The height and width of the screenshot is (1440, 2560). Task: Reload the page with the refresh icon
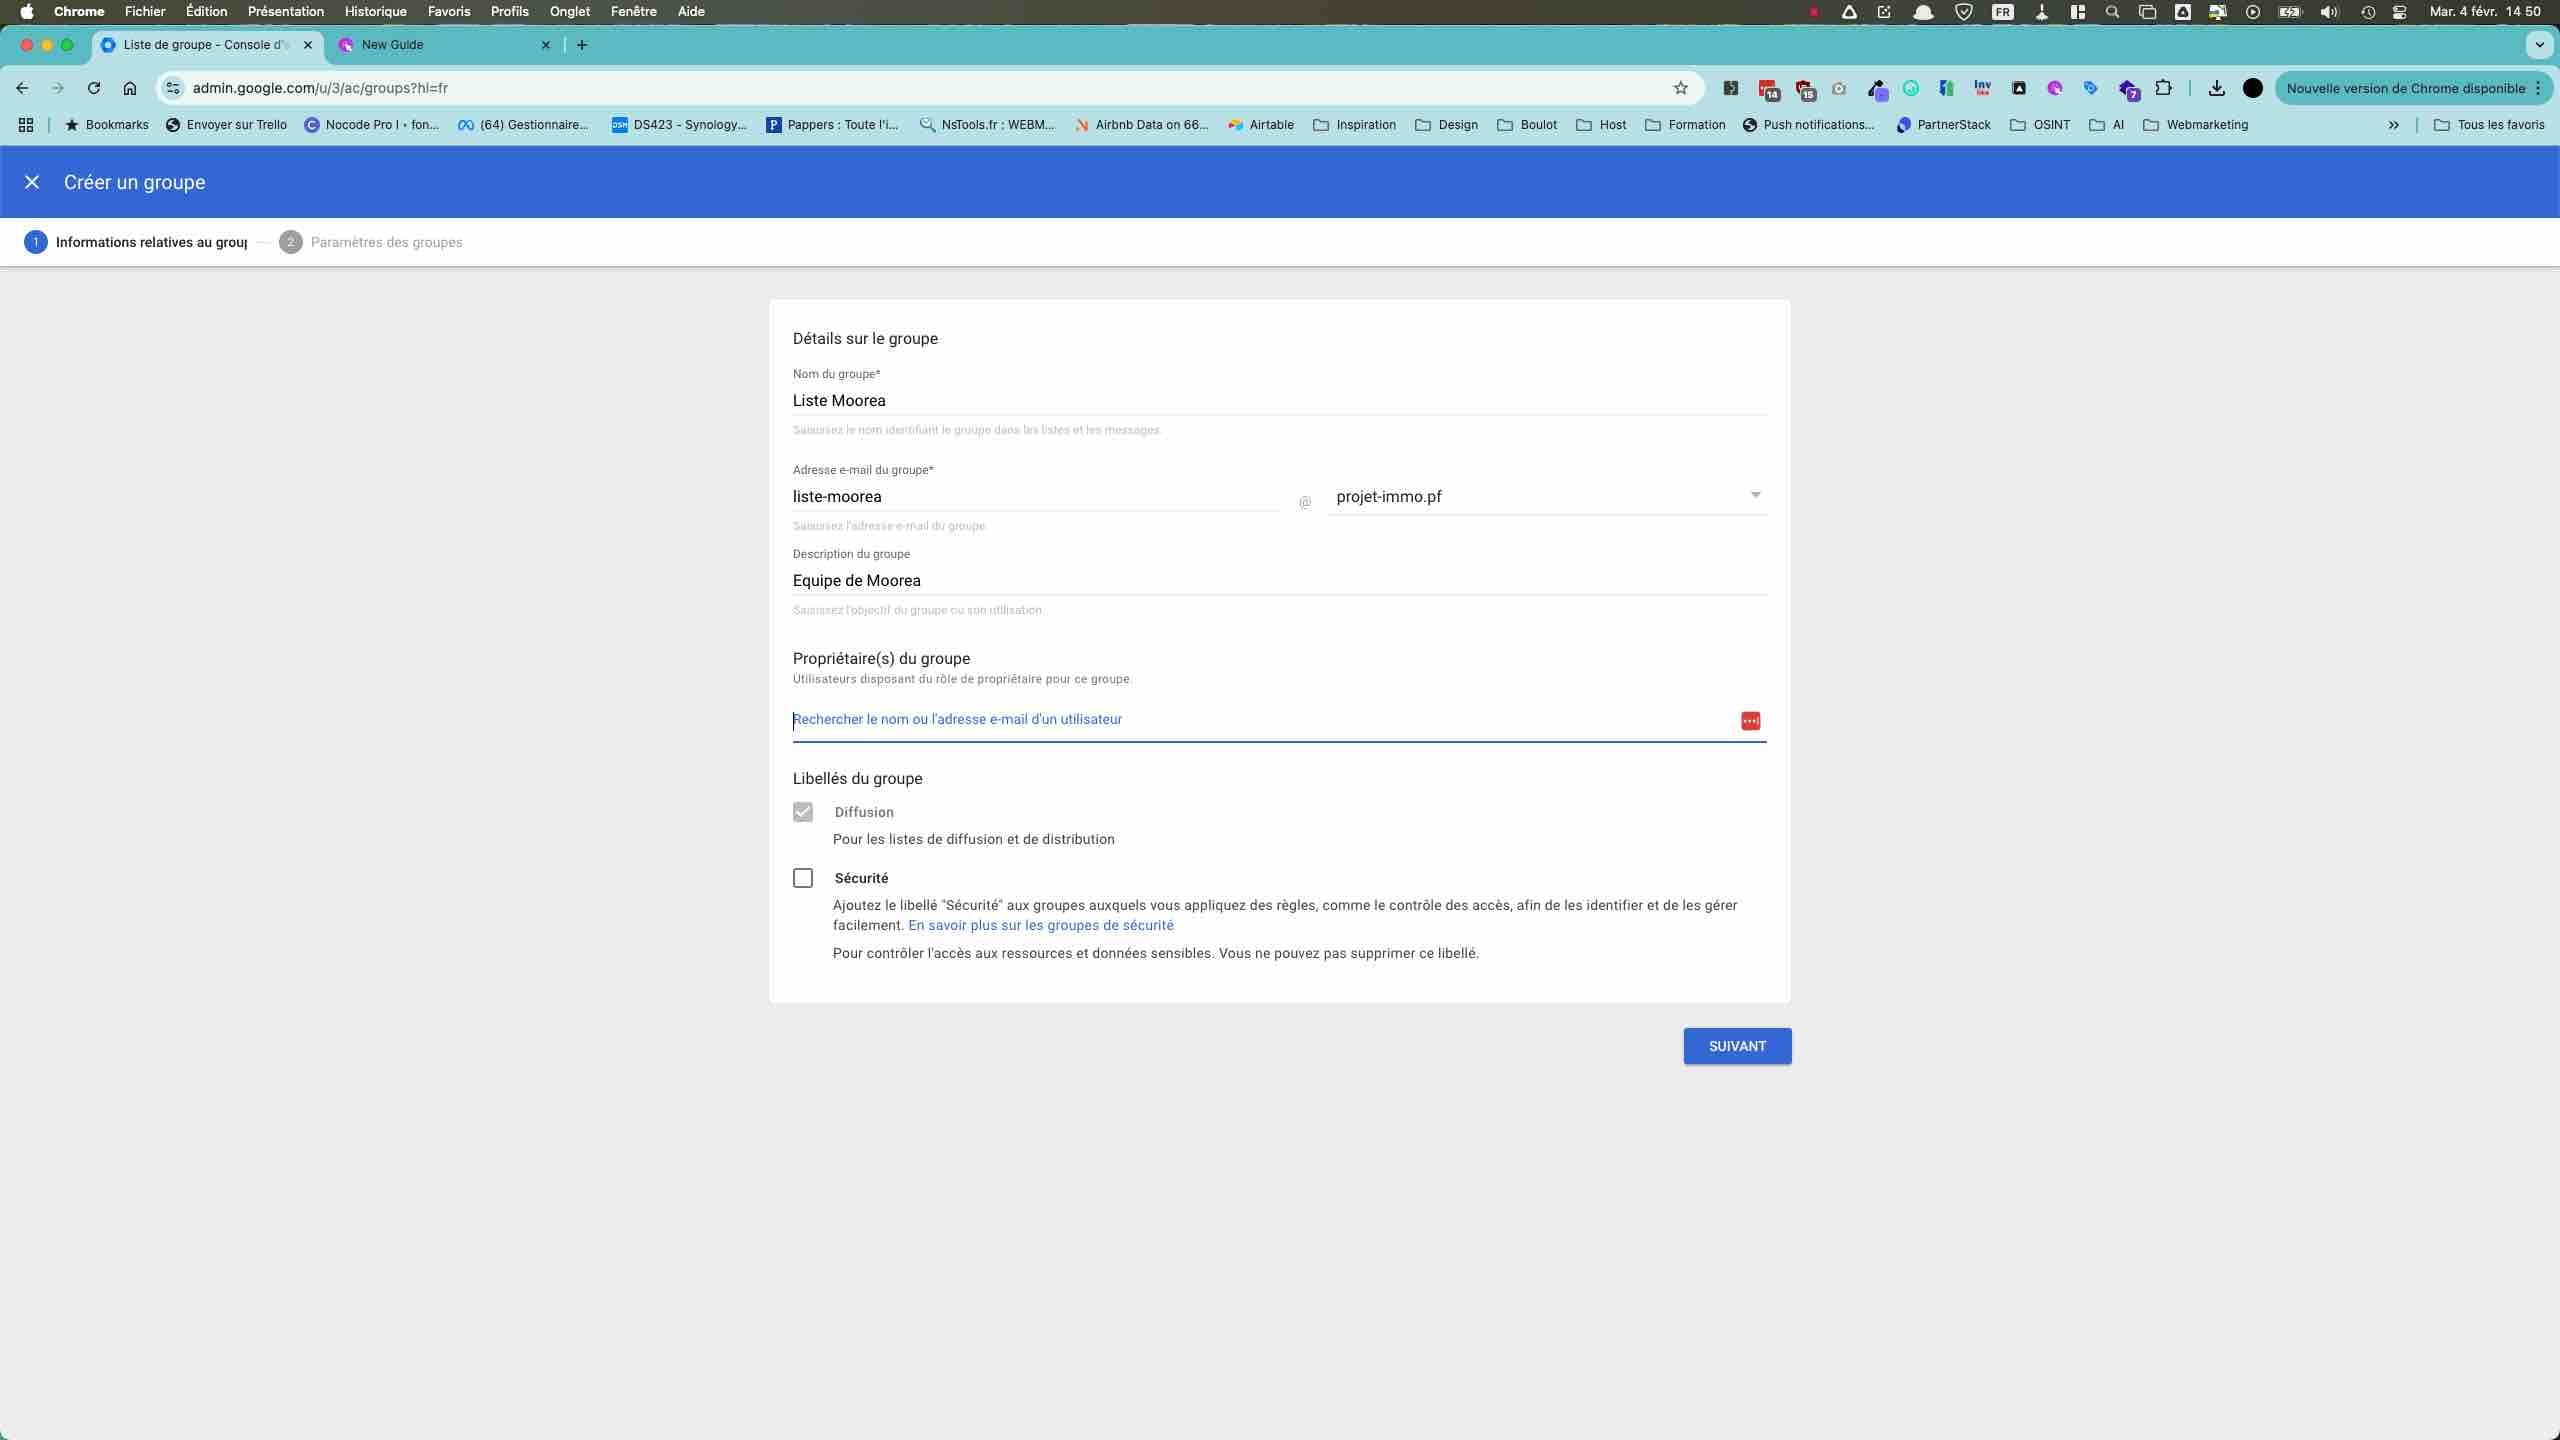pos(94,88)
